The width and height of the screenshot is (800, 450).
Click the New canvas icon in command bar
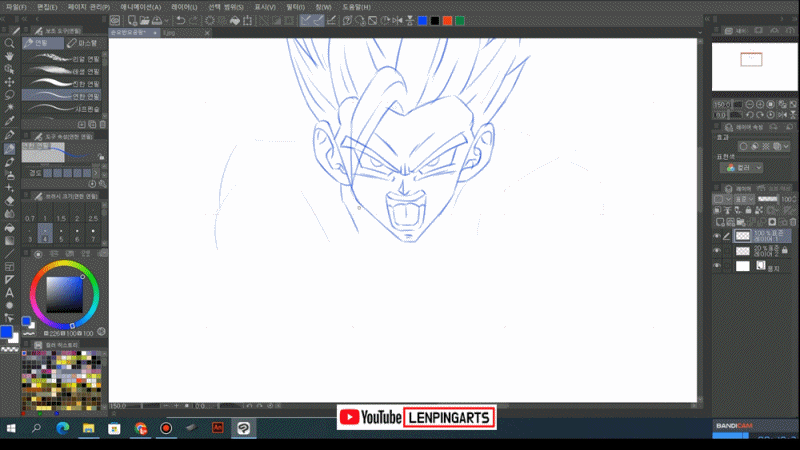pos(132,20)
